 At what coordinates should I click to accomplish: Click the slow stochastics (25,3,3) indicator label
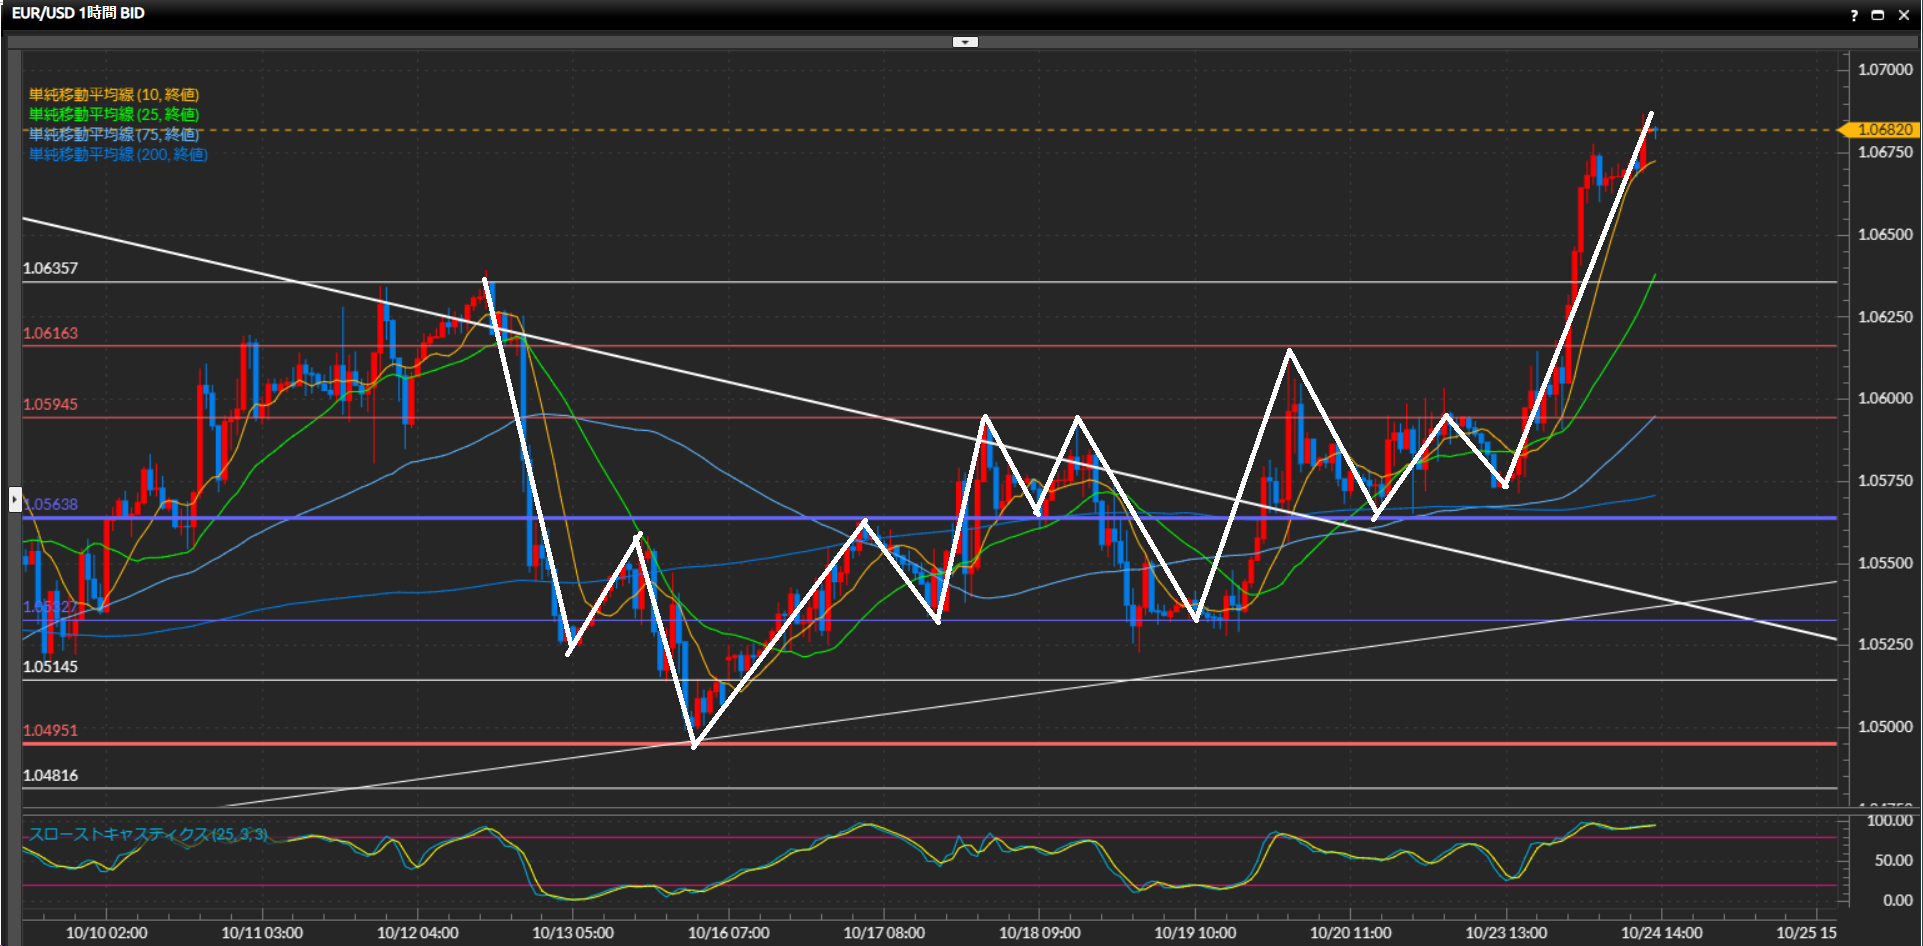(x=147, y=834)
